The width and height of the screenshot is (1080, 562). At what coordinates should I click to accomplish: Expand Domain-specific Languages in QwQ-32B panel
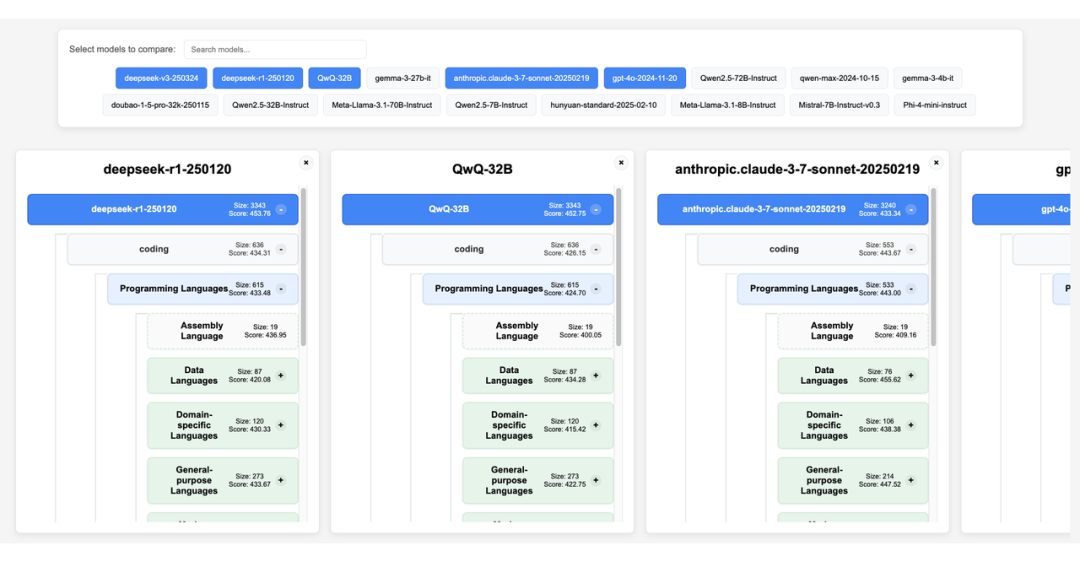[596, 425]
